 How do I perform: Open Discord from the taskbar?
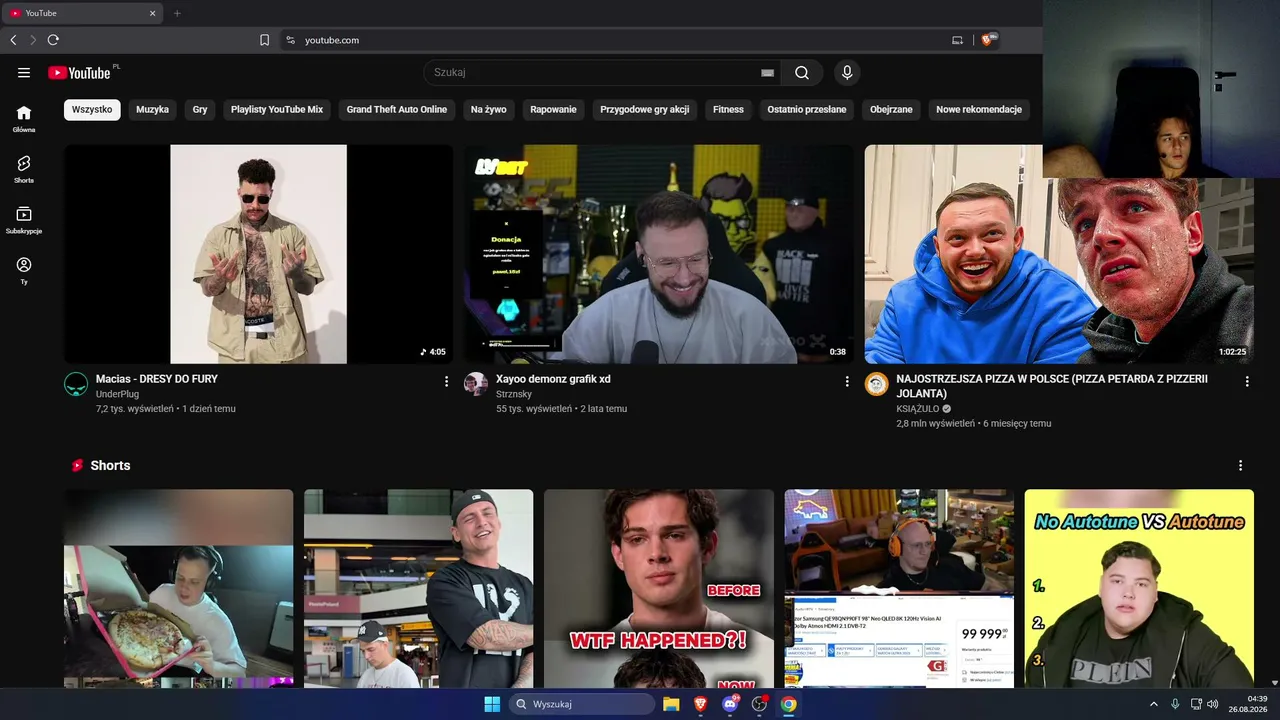(x=730, y=704)
